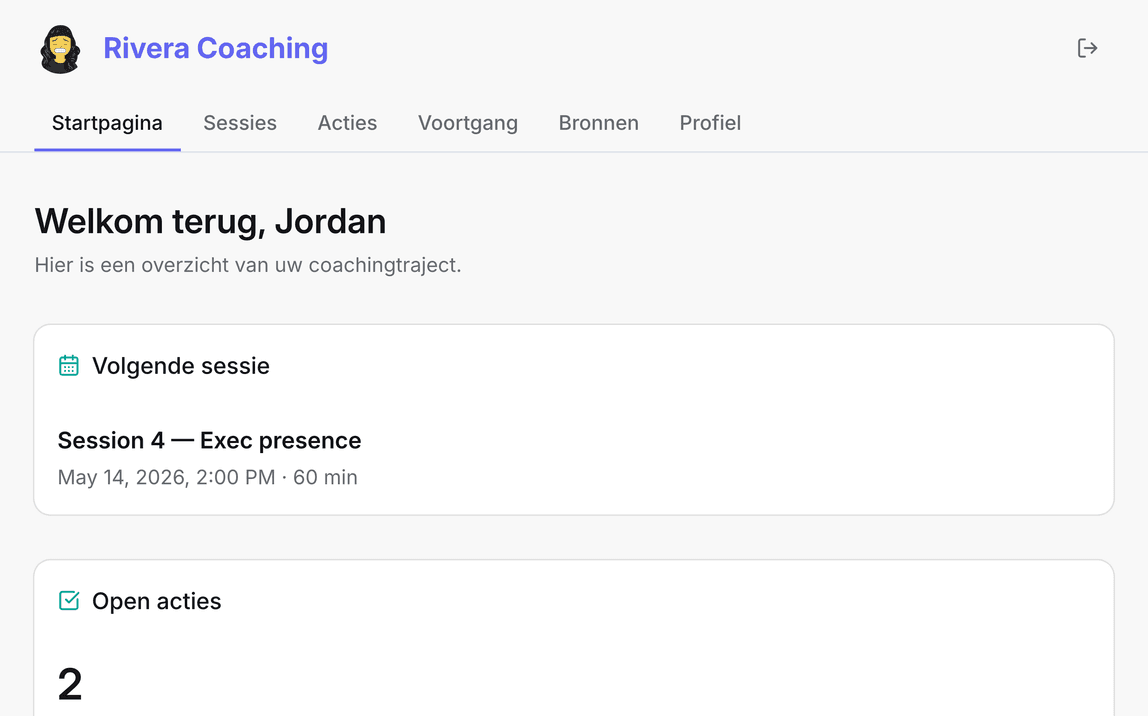Click the calendar icon beside Volgende sessie
This screenshot has width=1148, height=716.
[69, 365]
